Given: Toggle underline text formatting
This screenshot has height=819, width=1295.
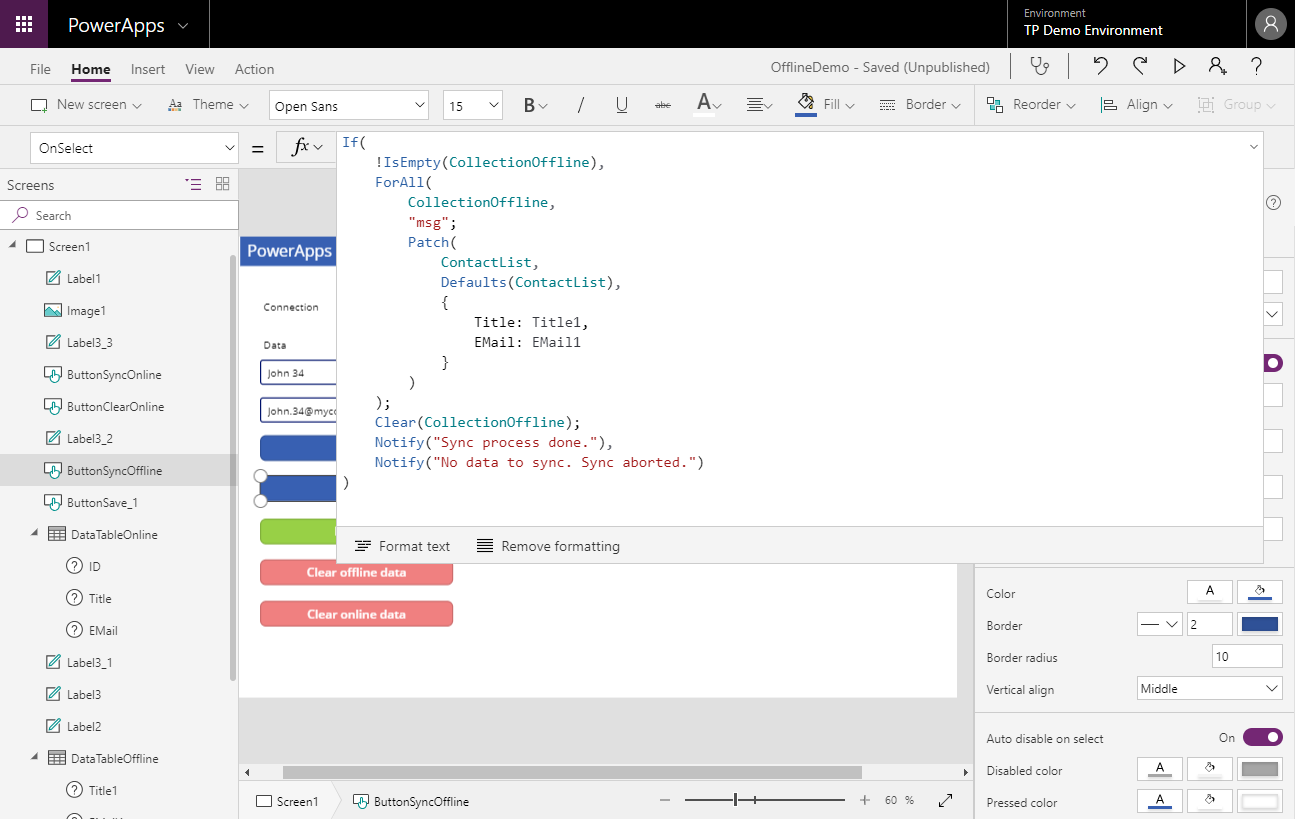Looking at the screenshot, I should click(621, 105).
